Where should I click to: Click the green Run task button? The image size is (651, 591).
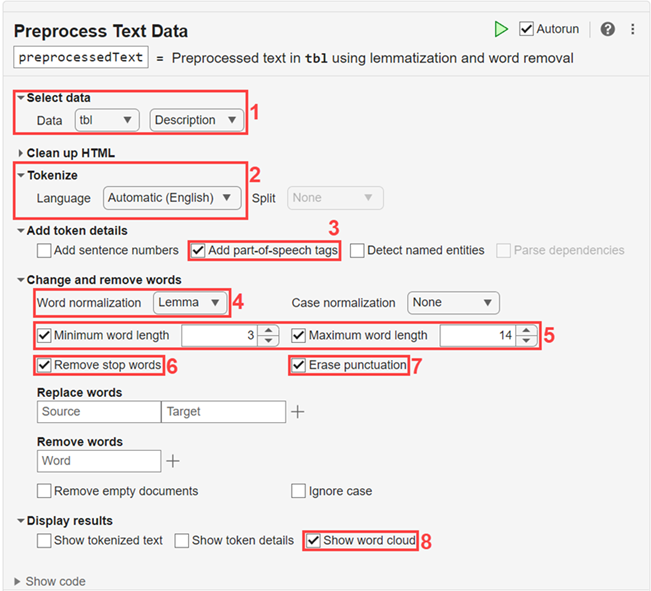(x=501, y=29)
